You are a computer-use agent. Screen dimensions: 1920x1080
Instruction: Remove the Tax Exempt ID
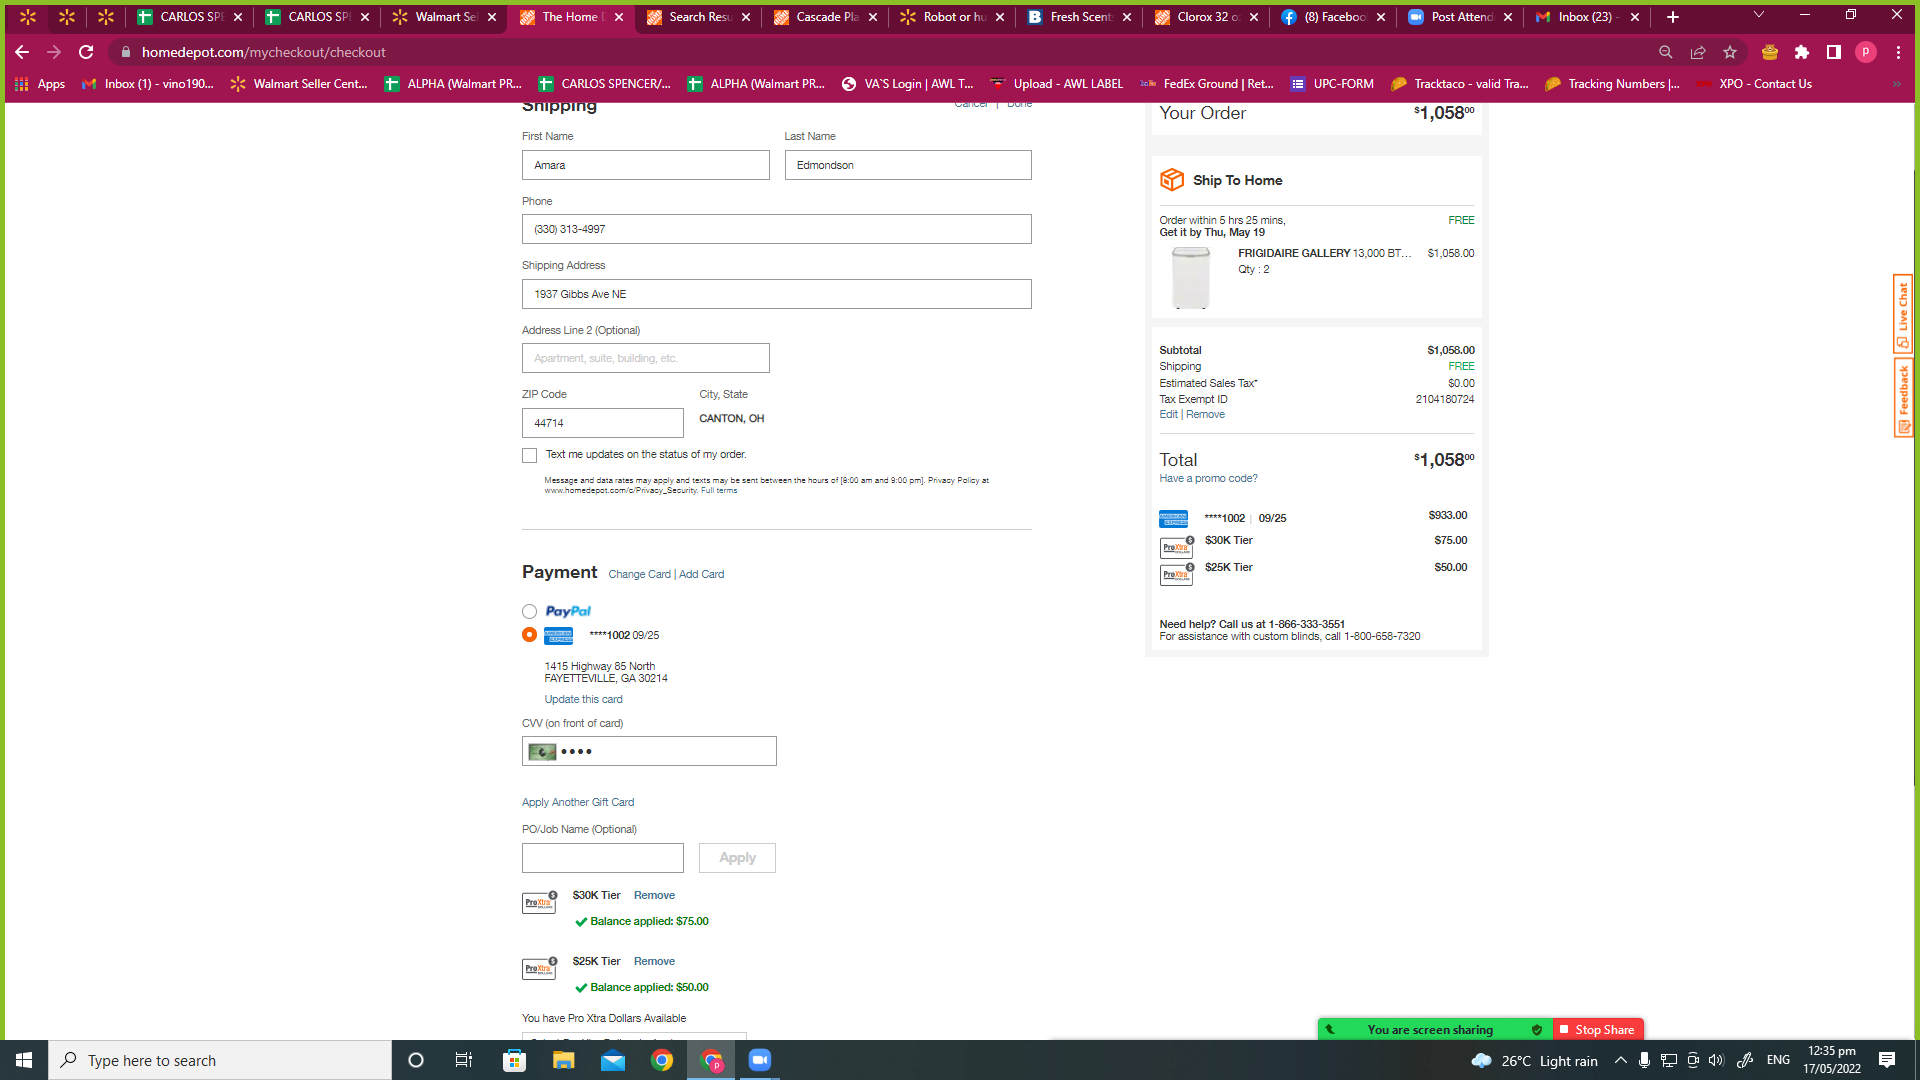pos(1205,414)
